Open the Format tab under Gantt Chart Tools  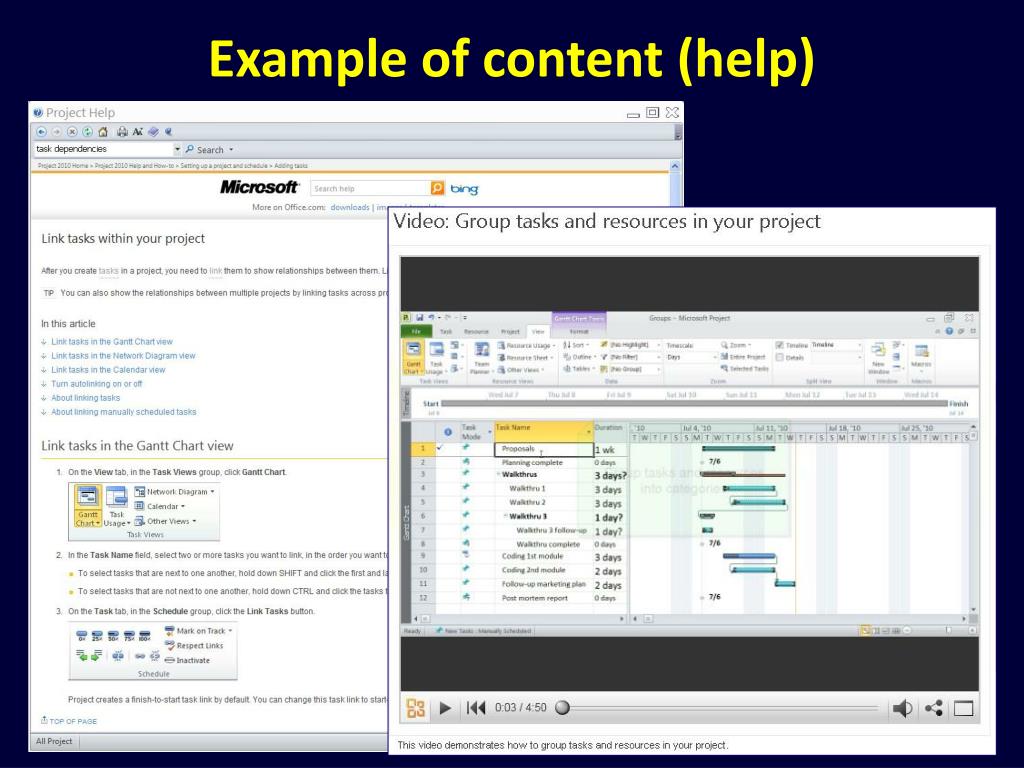pos(579,331)
